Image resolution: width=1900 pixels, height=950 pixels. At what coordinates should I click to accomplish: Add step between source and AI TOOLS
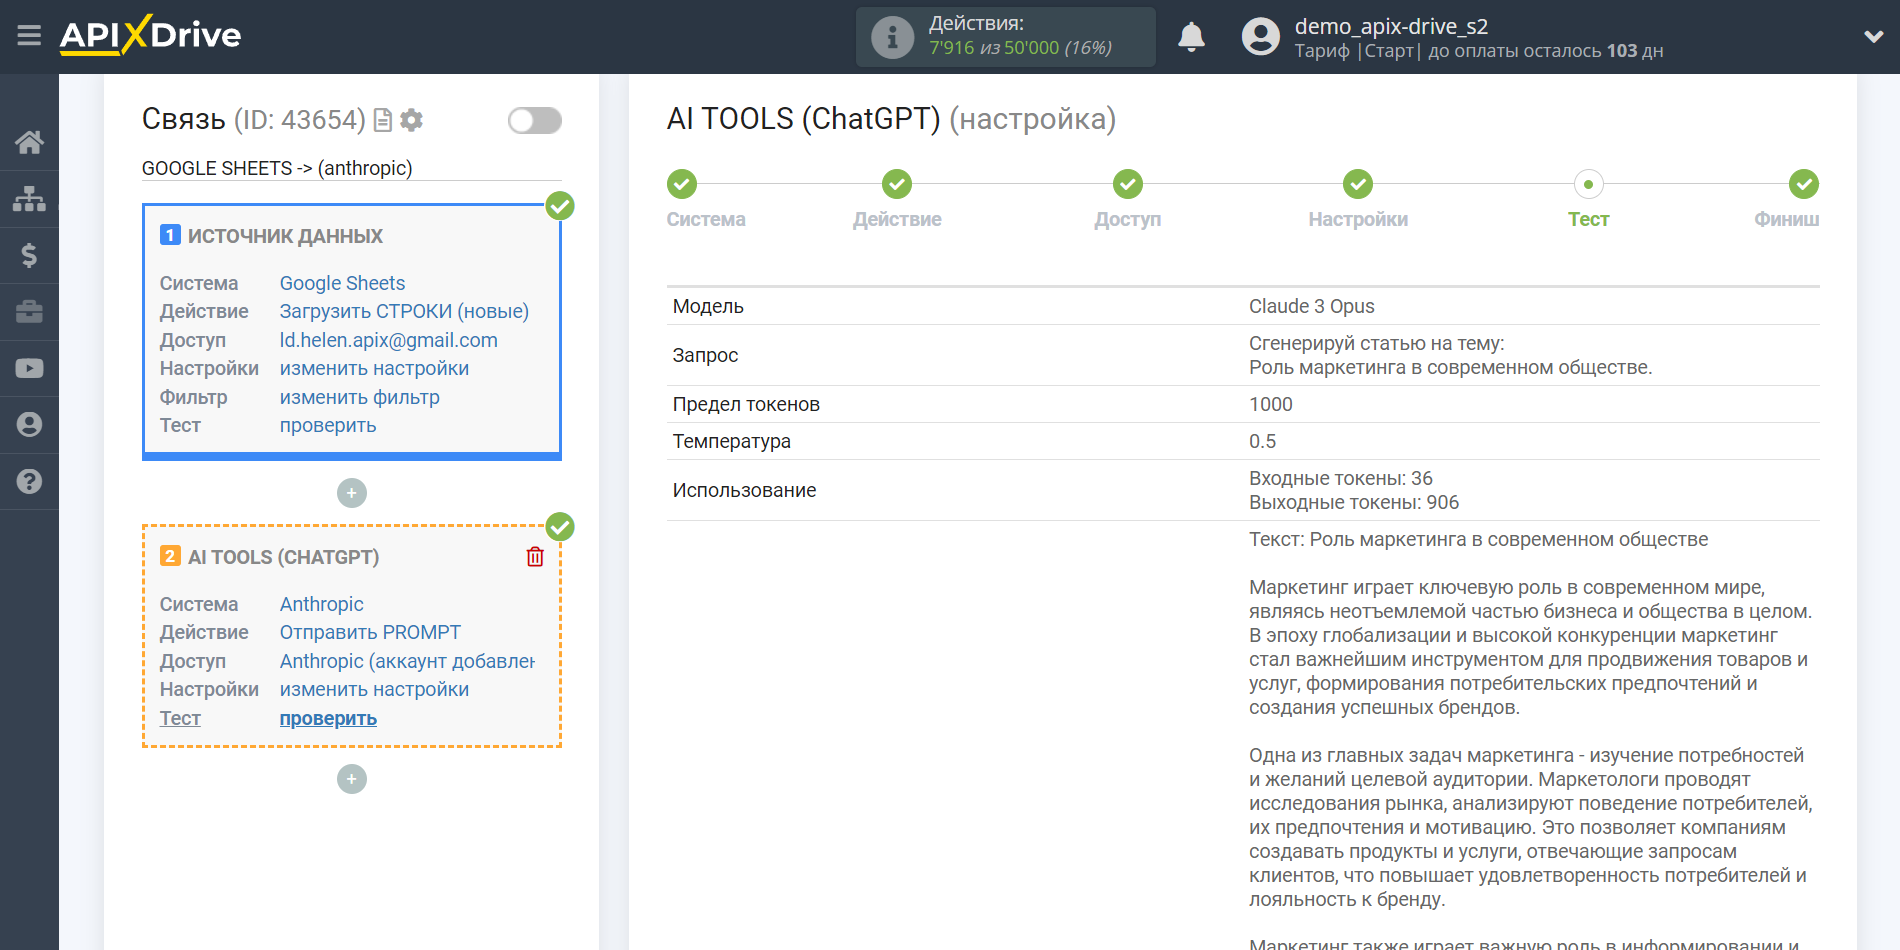click(x=352, y=493)
